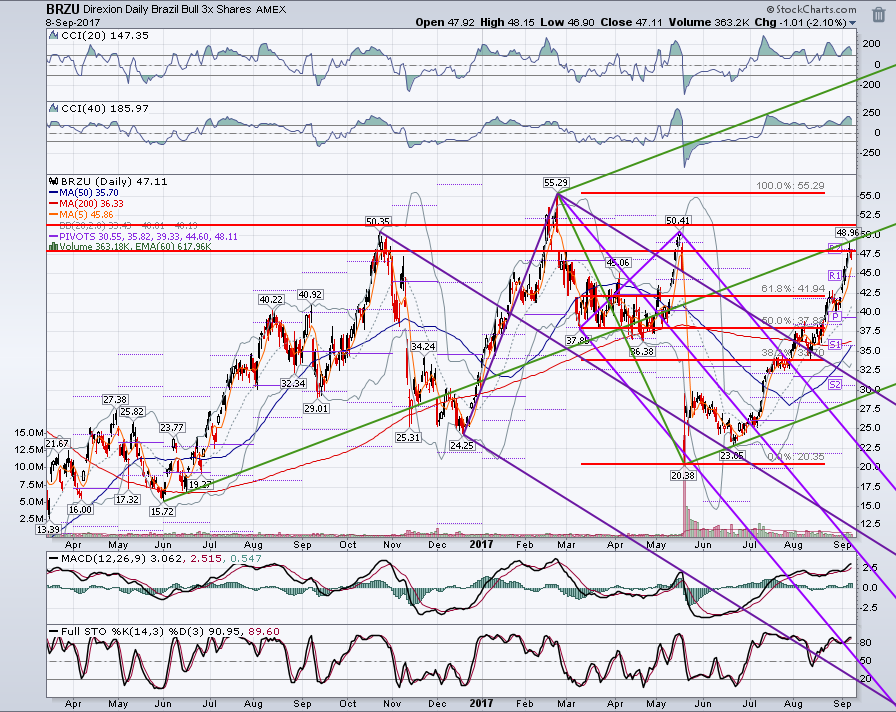Click the area-chart icon beside CCI(20)

tap(54, 35)
